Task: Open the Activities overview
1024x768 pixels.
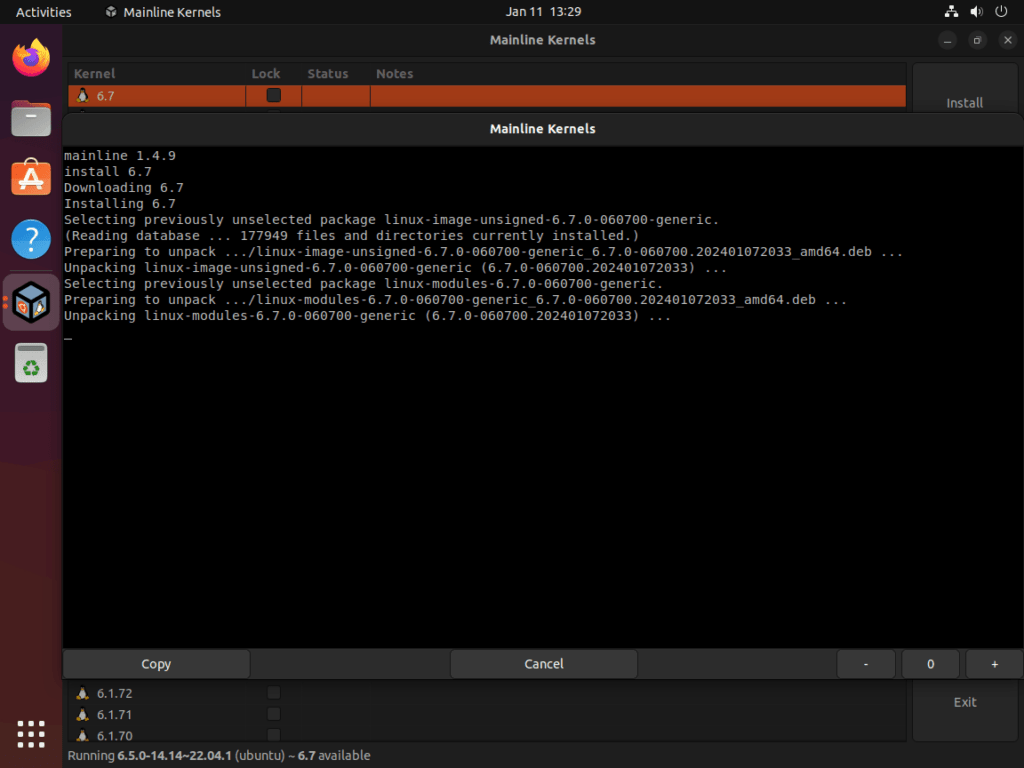Action: click(43, 11)
